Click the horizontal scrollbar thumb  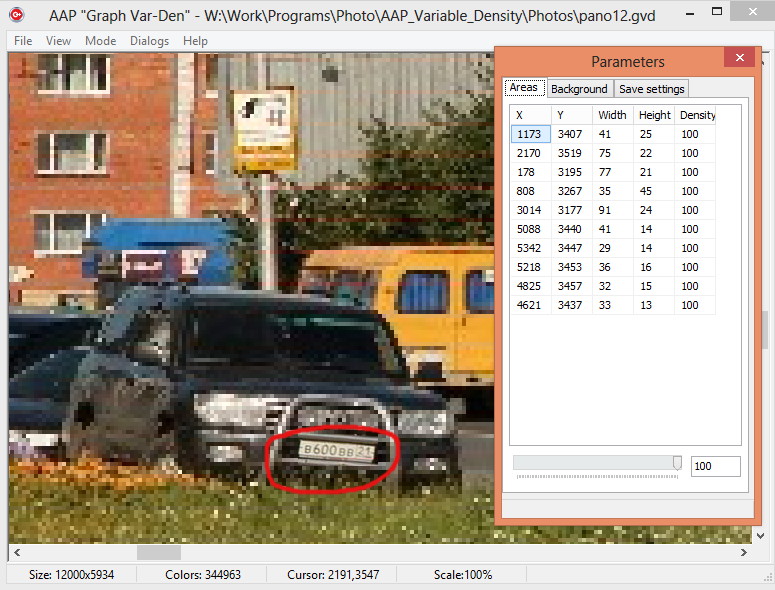(x=159, y=552)
